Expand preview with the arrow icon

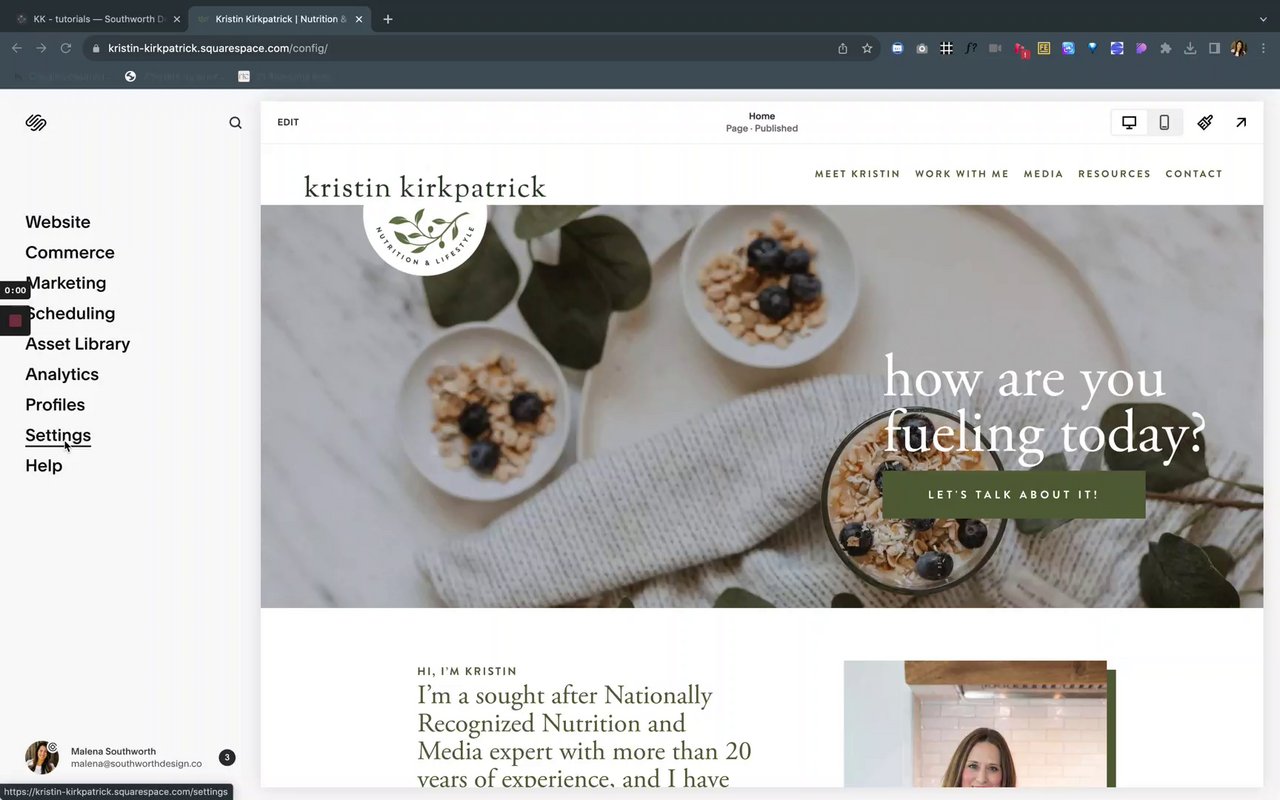click(x=1241, y=122)
